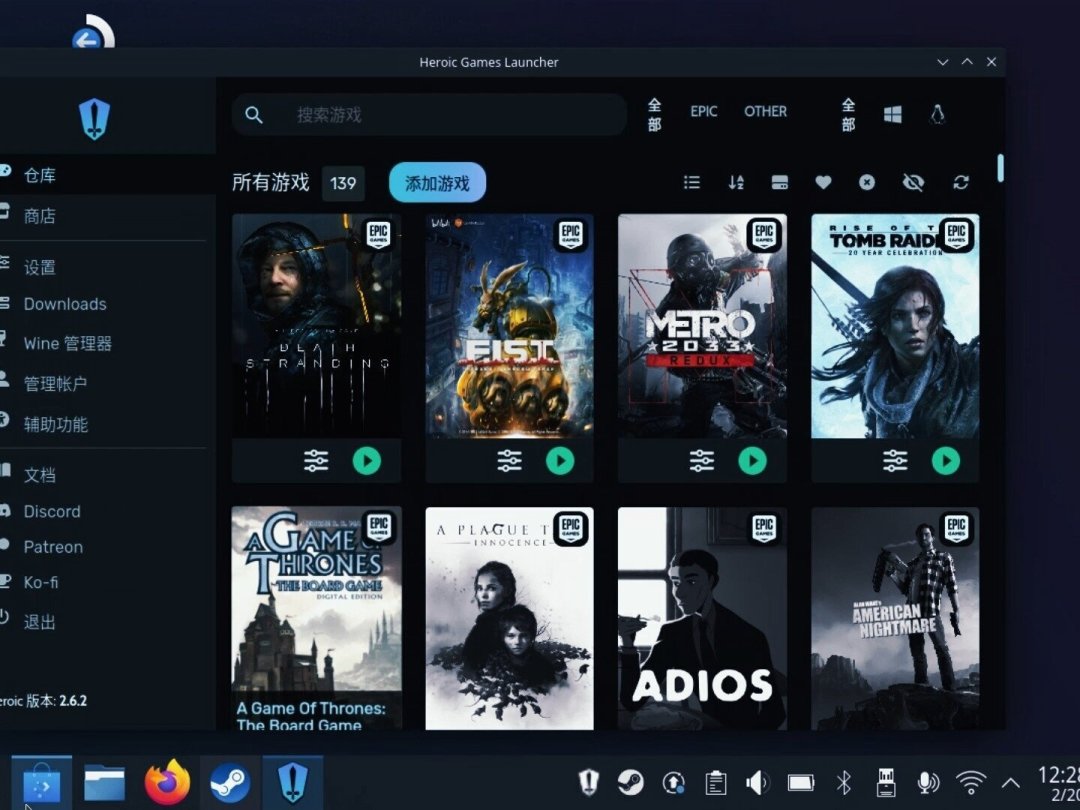1080x810 pixels.
Task: Click the 添加游戏 button
Action: 437,183
